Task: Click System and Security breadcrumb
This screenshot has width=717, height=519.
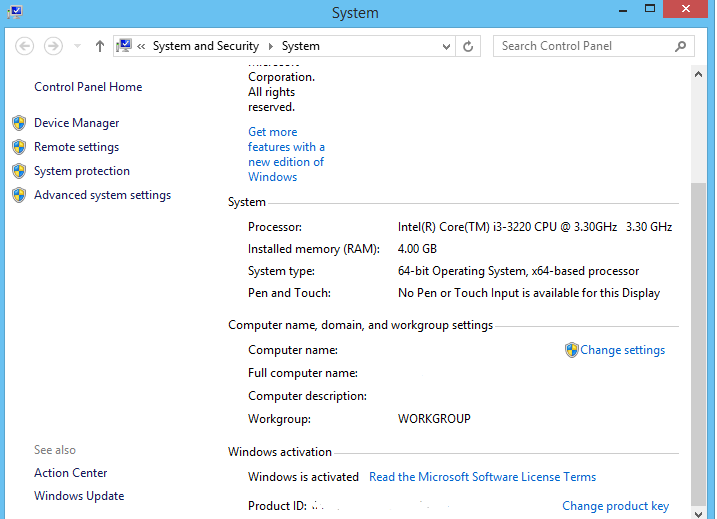Action: (x=206, y=46)
